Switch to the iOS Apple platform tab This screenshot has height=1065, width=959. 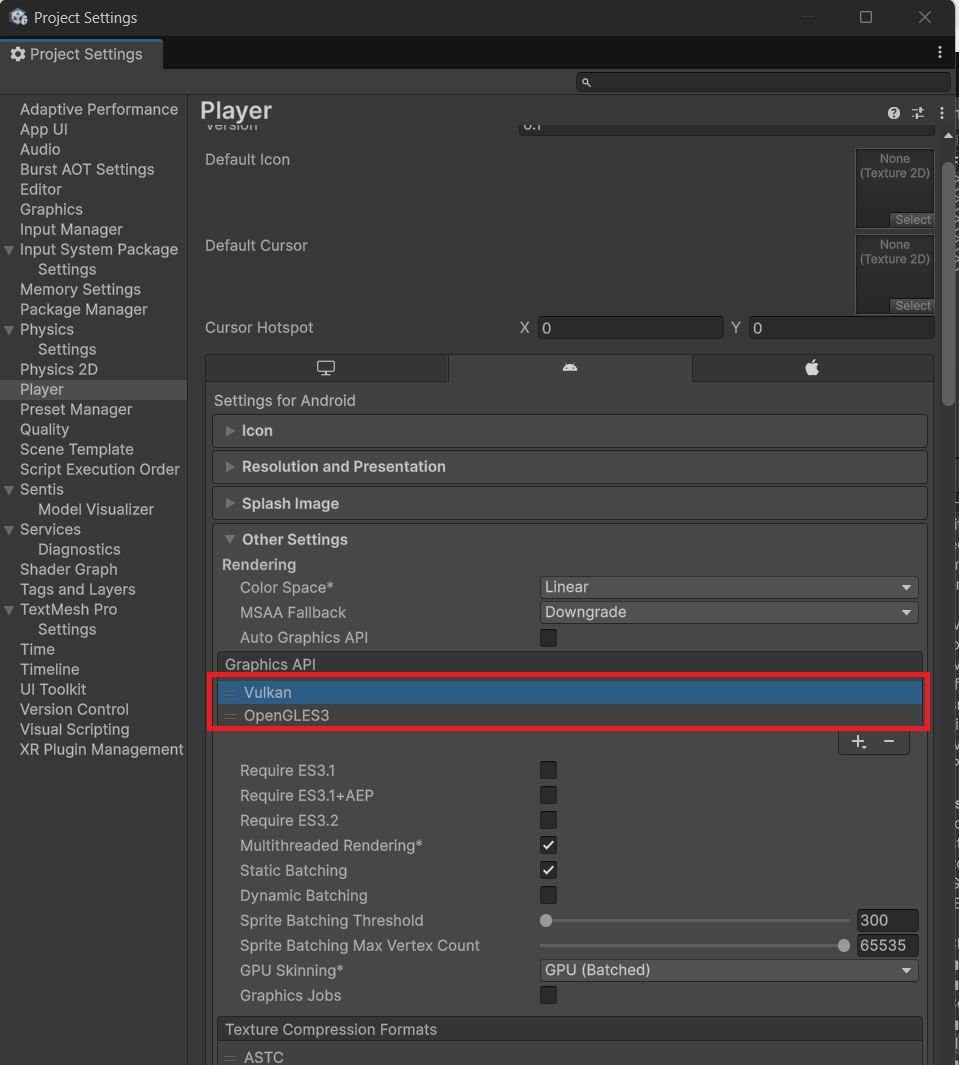tap(812, 368)
